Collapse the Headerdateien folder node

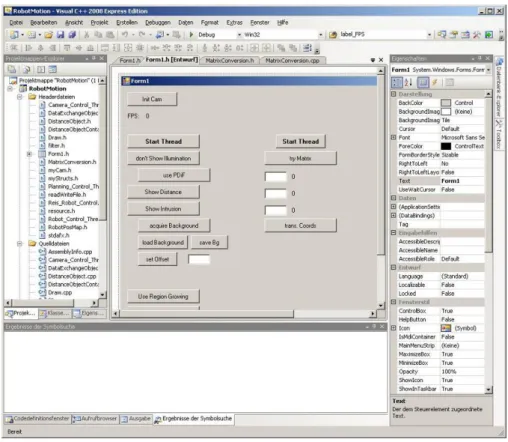click(x=20, y=97)
